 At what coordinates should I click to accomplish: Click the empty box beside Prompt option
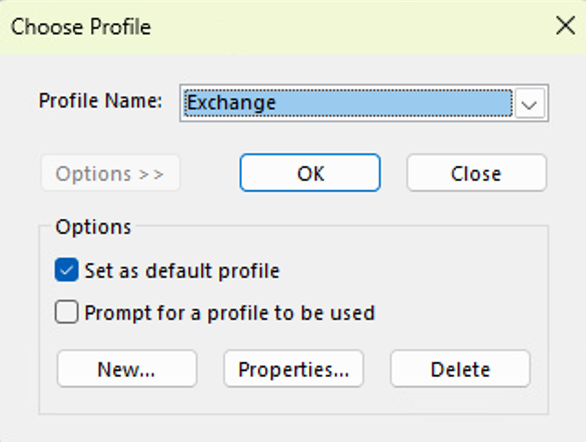[67, 312]
